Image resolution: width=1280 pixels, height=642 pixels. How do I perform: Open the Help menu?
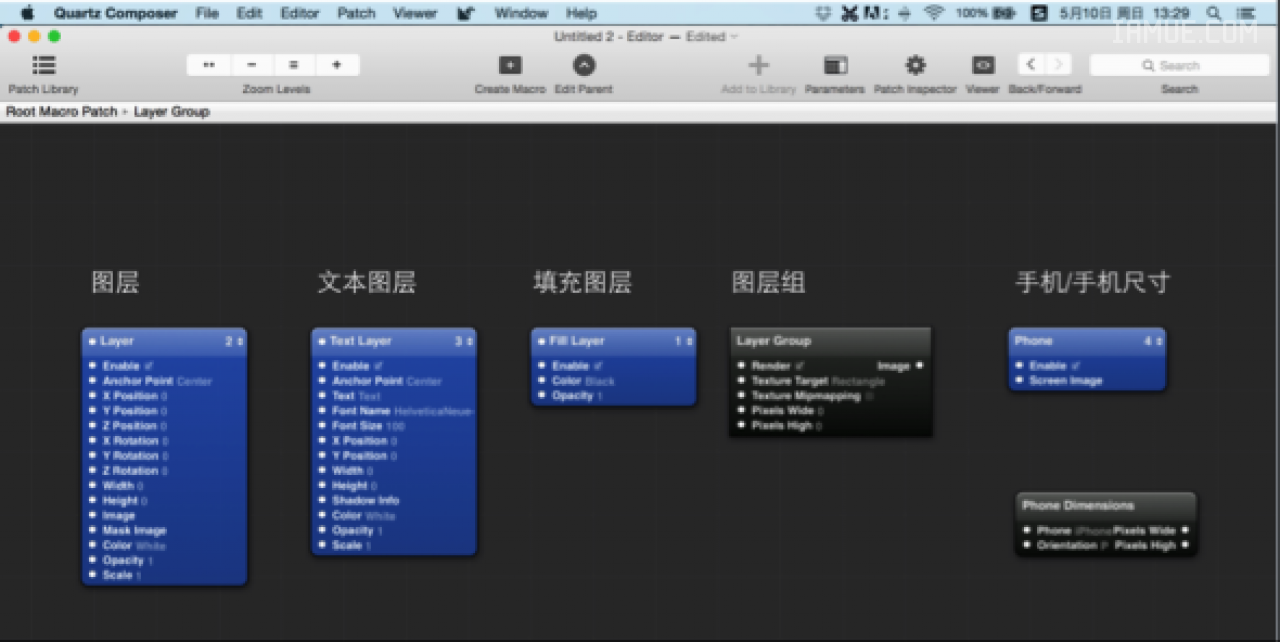[x=581, y=13]
